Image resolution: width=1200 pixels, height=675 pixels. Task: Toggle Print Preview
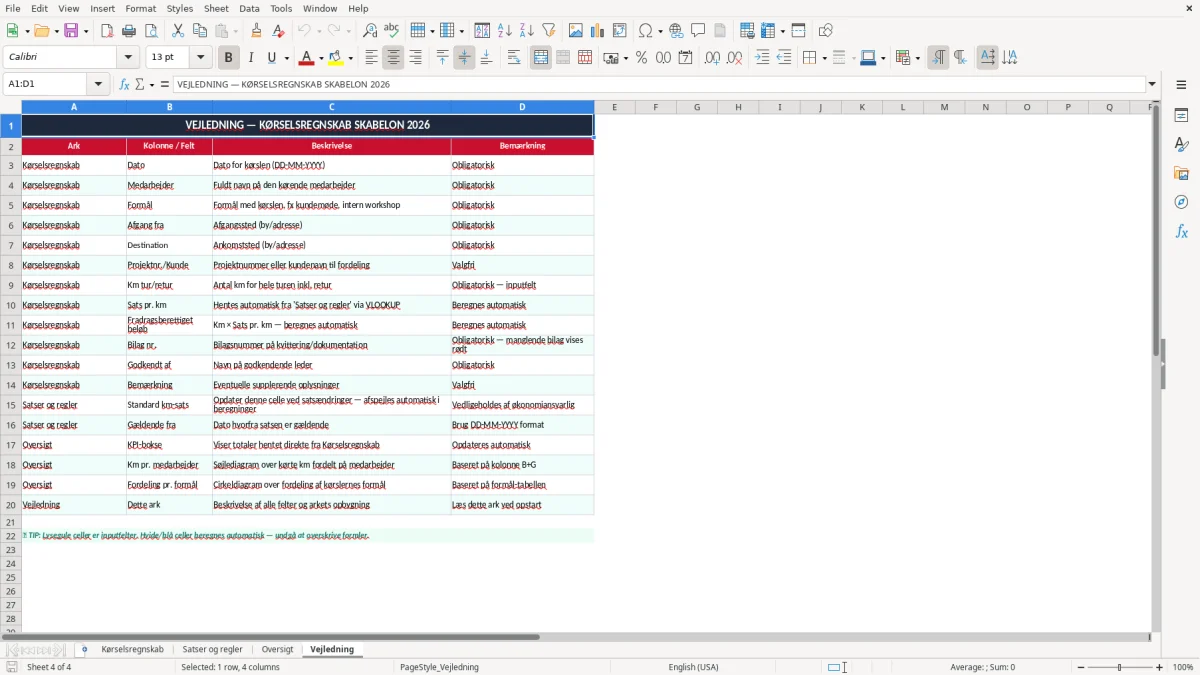click(151, 31)
